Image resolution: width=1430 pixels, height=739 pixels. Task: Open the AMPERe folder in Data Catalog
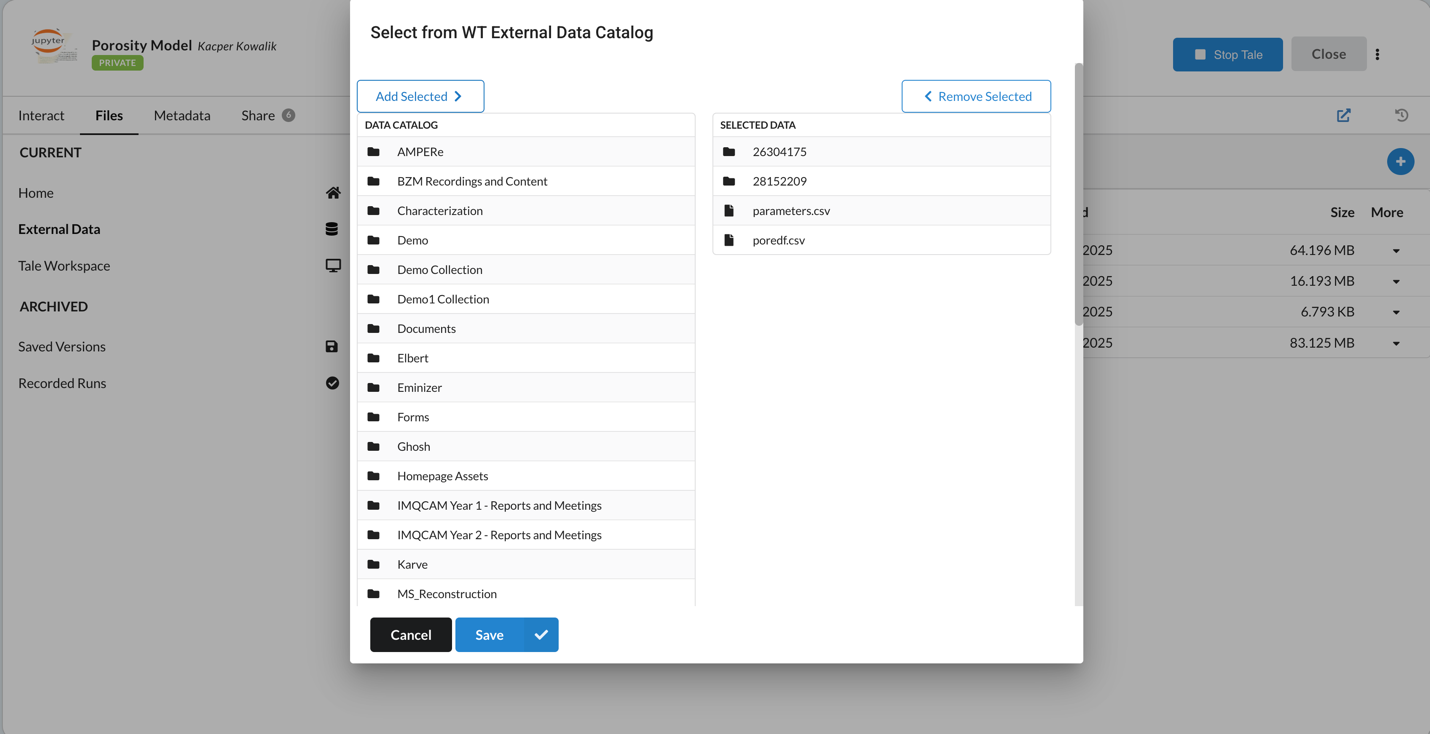[422, 151]
